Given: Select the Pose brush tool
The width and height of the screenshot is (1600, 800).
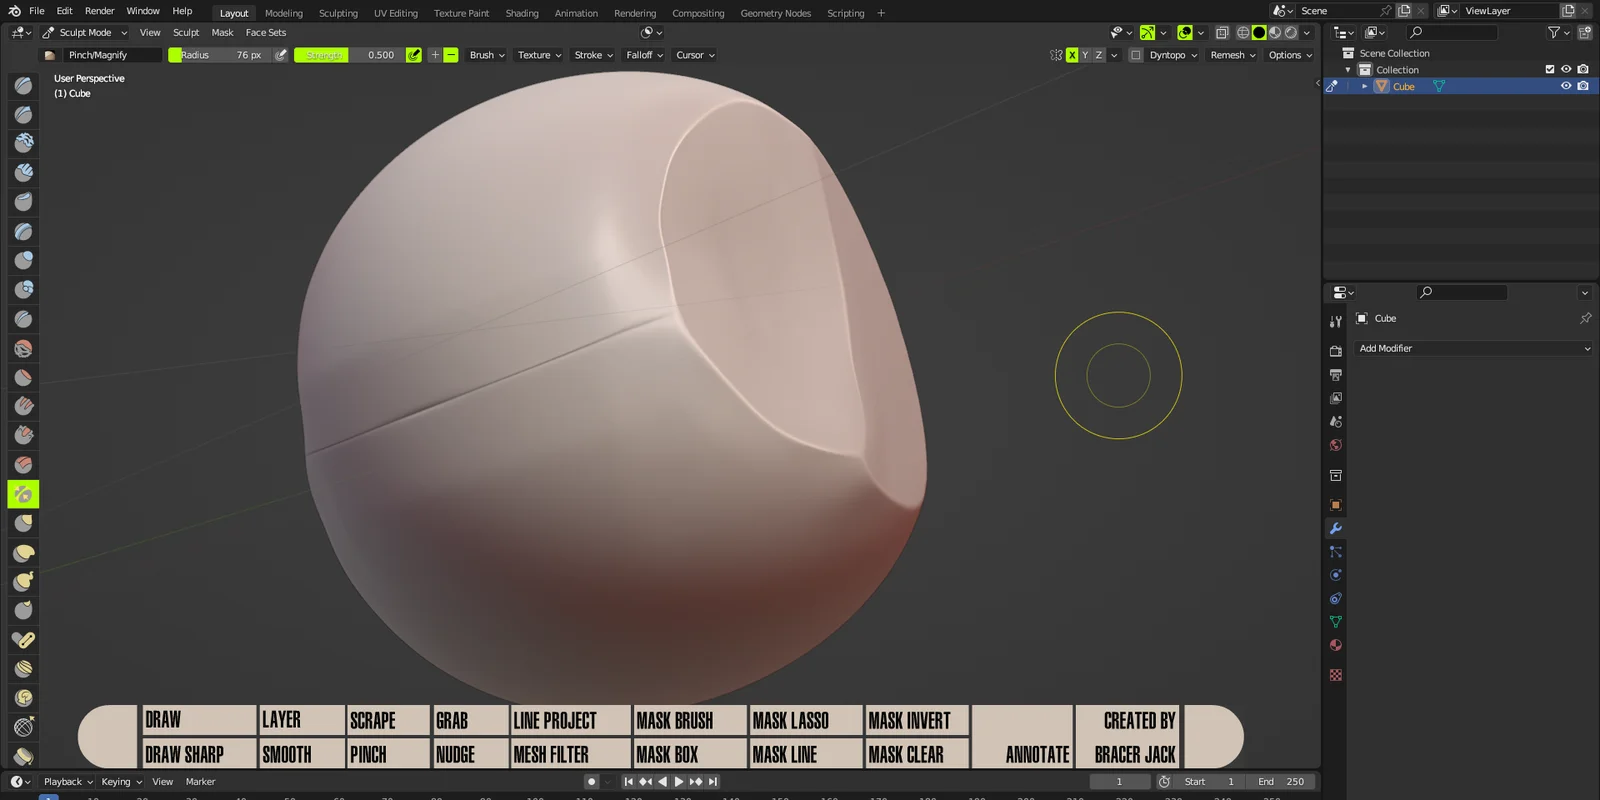Looking at the screenshot, I should [23, 640].
